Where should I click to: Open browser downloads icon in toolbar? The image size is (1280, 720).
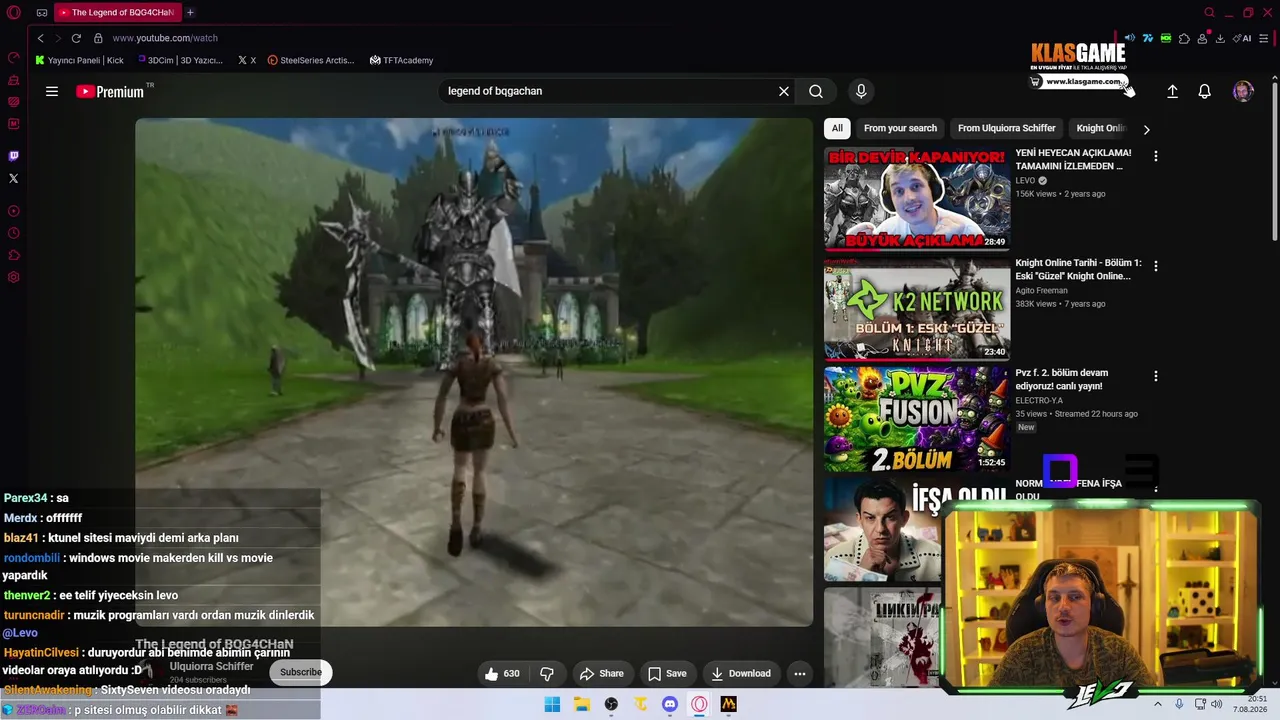click(x=1220, y=38)
